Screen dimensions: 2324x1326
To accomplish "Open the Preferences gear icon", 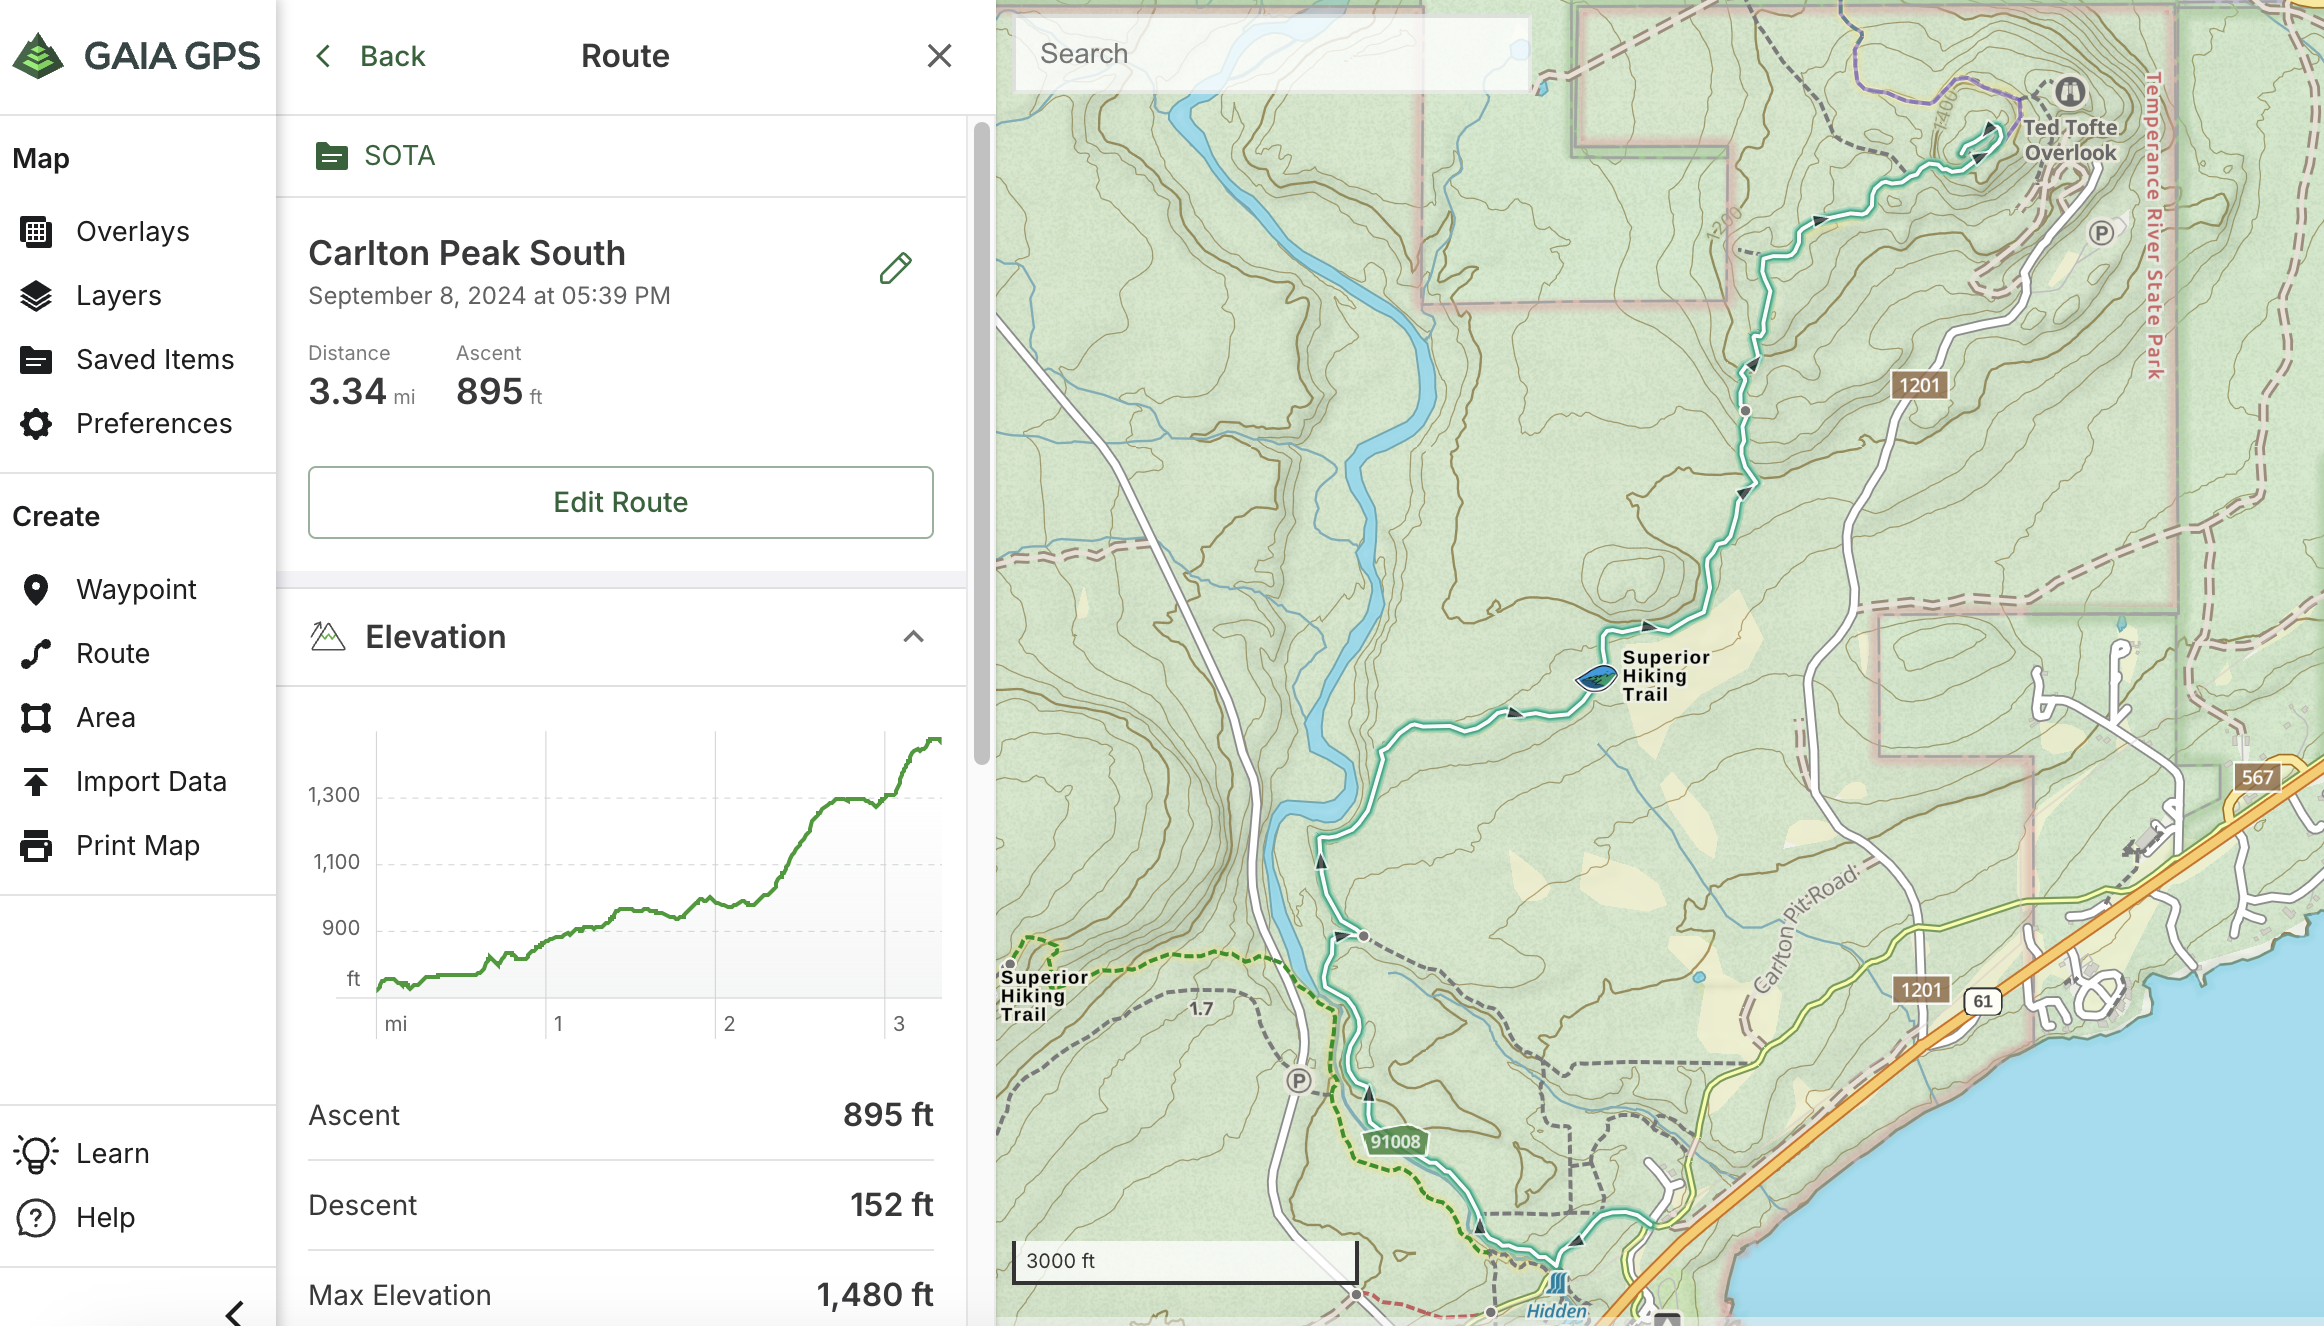I will [x=36, y=424].
